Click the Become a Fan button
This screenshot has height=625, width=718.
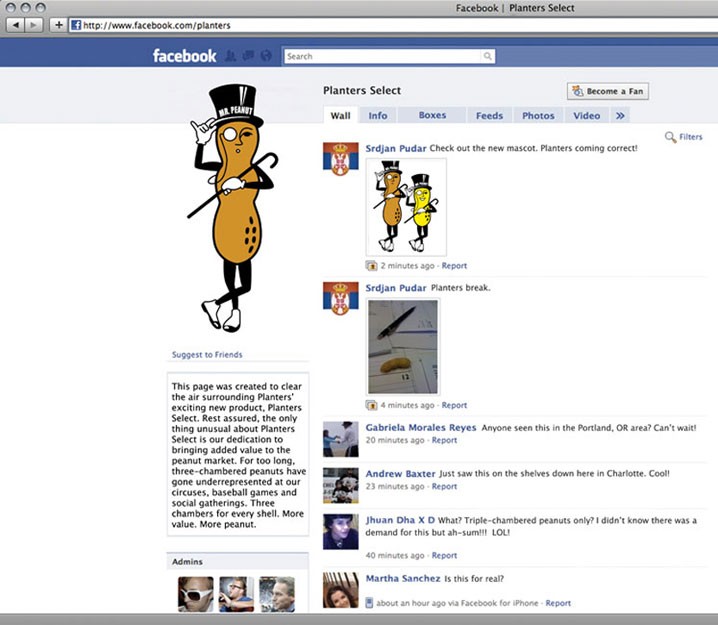click(608, 91)
